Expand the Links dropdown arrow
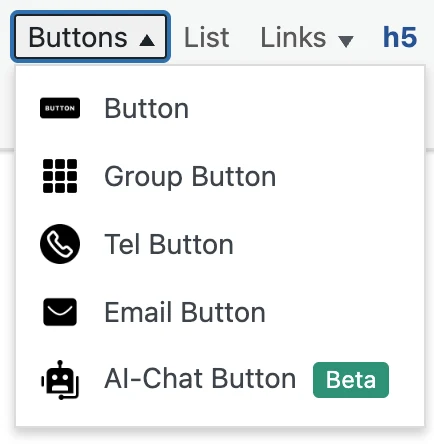 346,41
